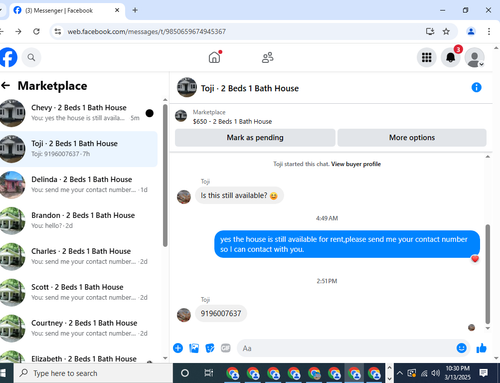Viewport: 500px width, 383px height.
Task: Open Charles's conversation
Action: pyautogui.click(x=79, y=256)
